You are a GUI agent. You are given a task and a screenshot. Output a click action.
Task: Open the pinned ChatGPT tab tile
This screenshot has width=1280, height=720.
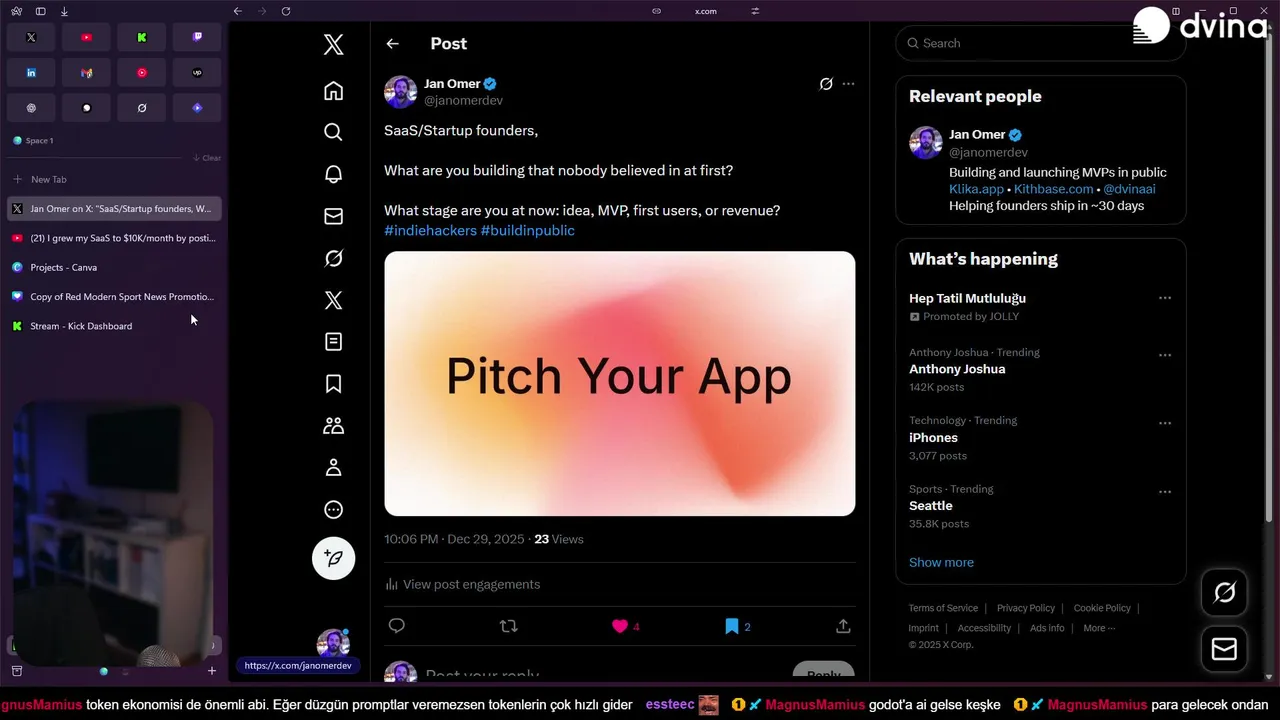click(31, 108)
